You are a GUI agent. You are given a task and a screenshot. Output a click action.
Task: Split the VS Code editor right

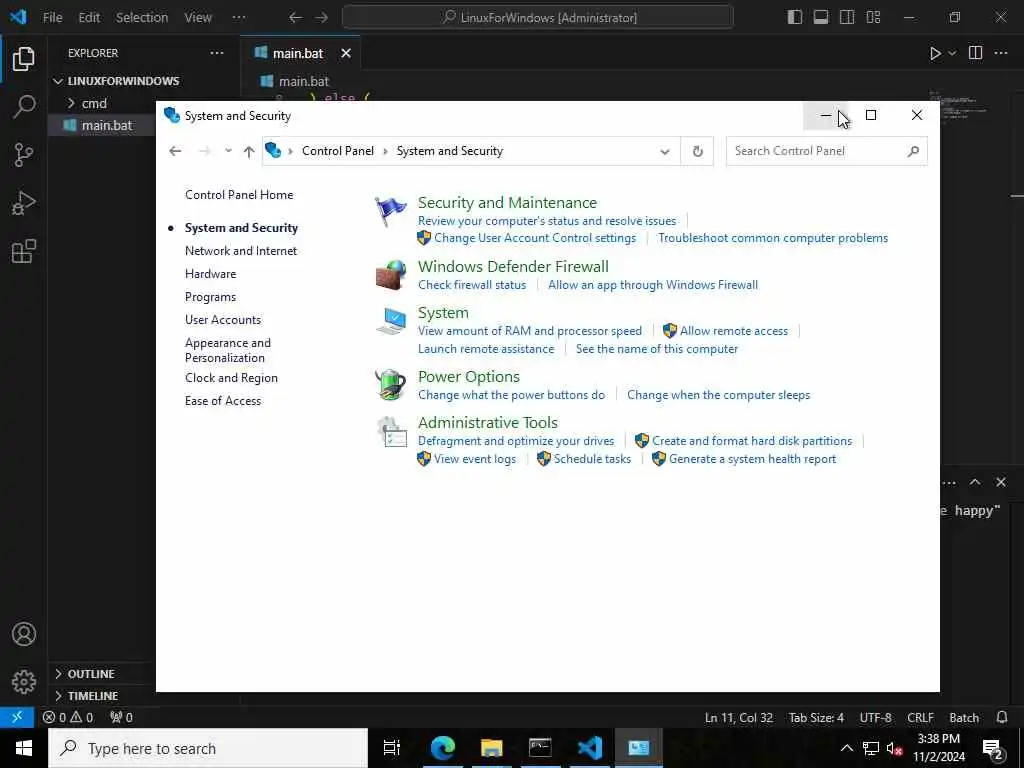tap(975, 53)
